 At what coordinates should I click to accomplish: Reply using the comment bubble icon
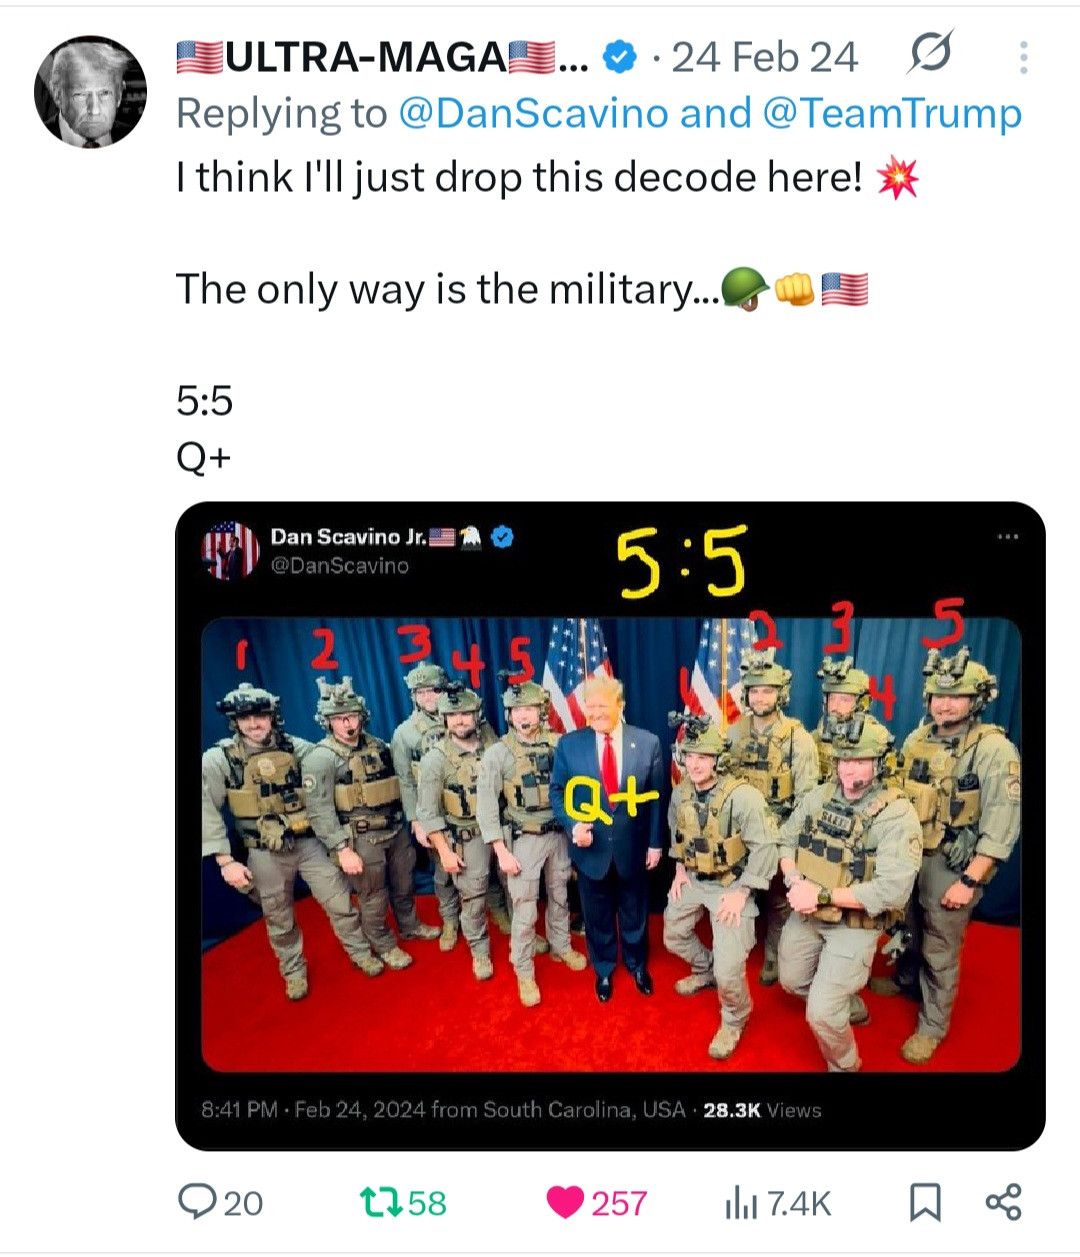[x=193, y=1202]
